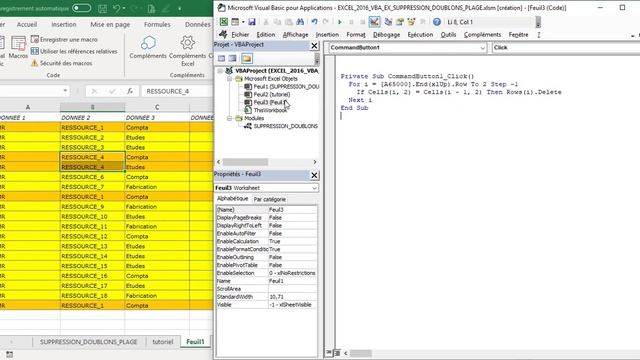Click the Find binoculars icon in VBA toolbar
This screenshot has height=360, width=640.
click(x=300, y=22)
